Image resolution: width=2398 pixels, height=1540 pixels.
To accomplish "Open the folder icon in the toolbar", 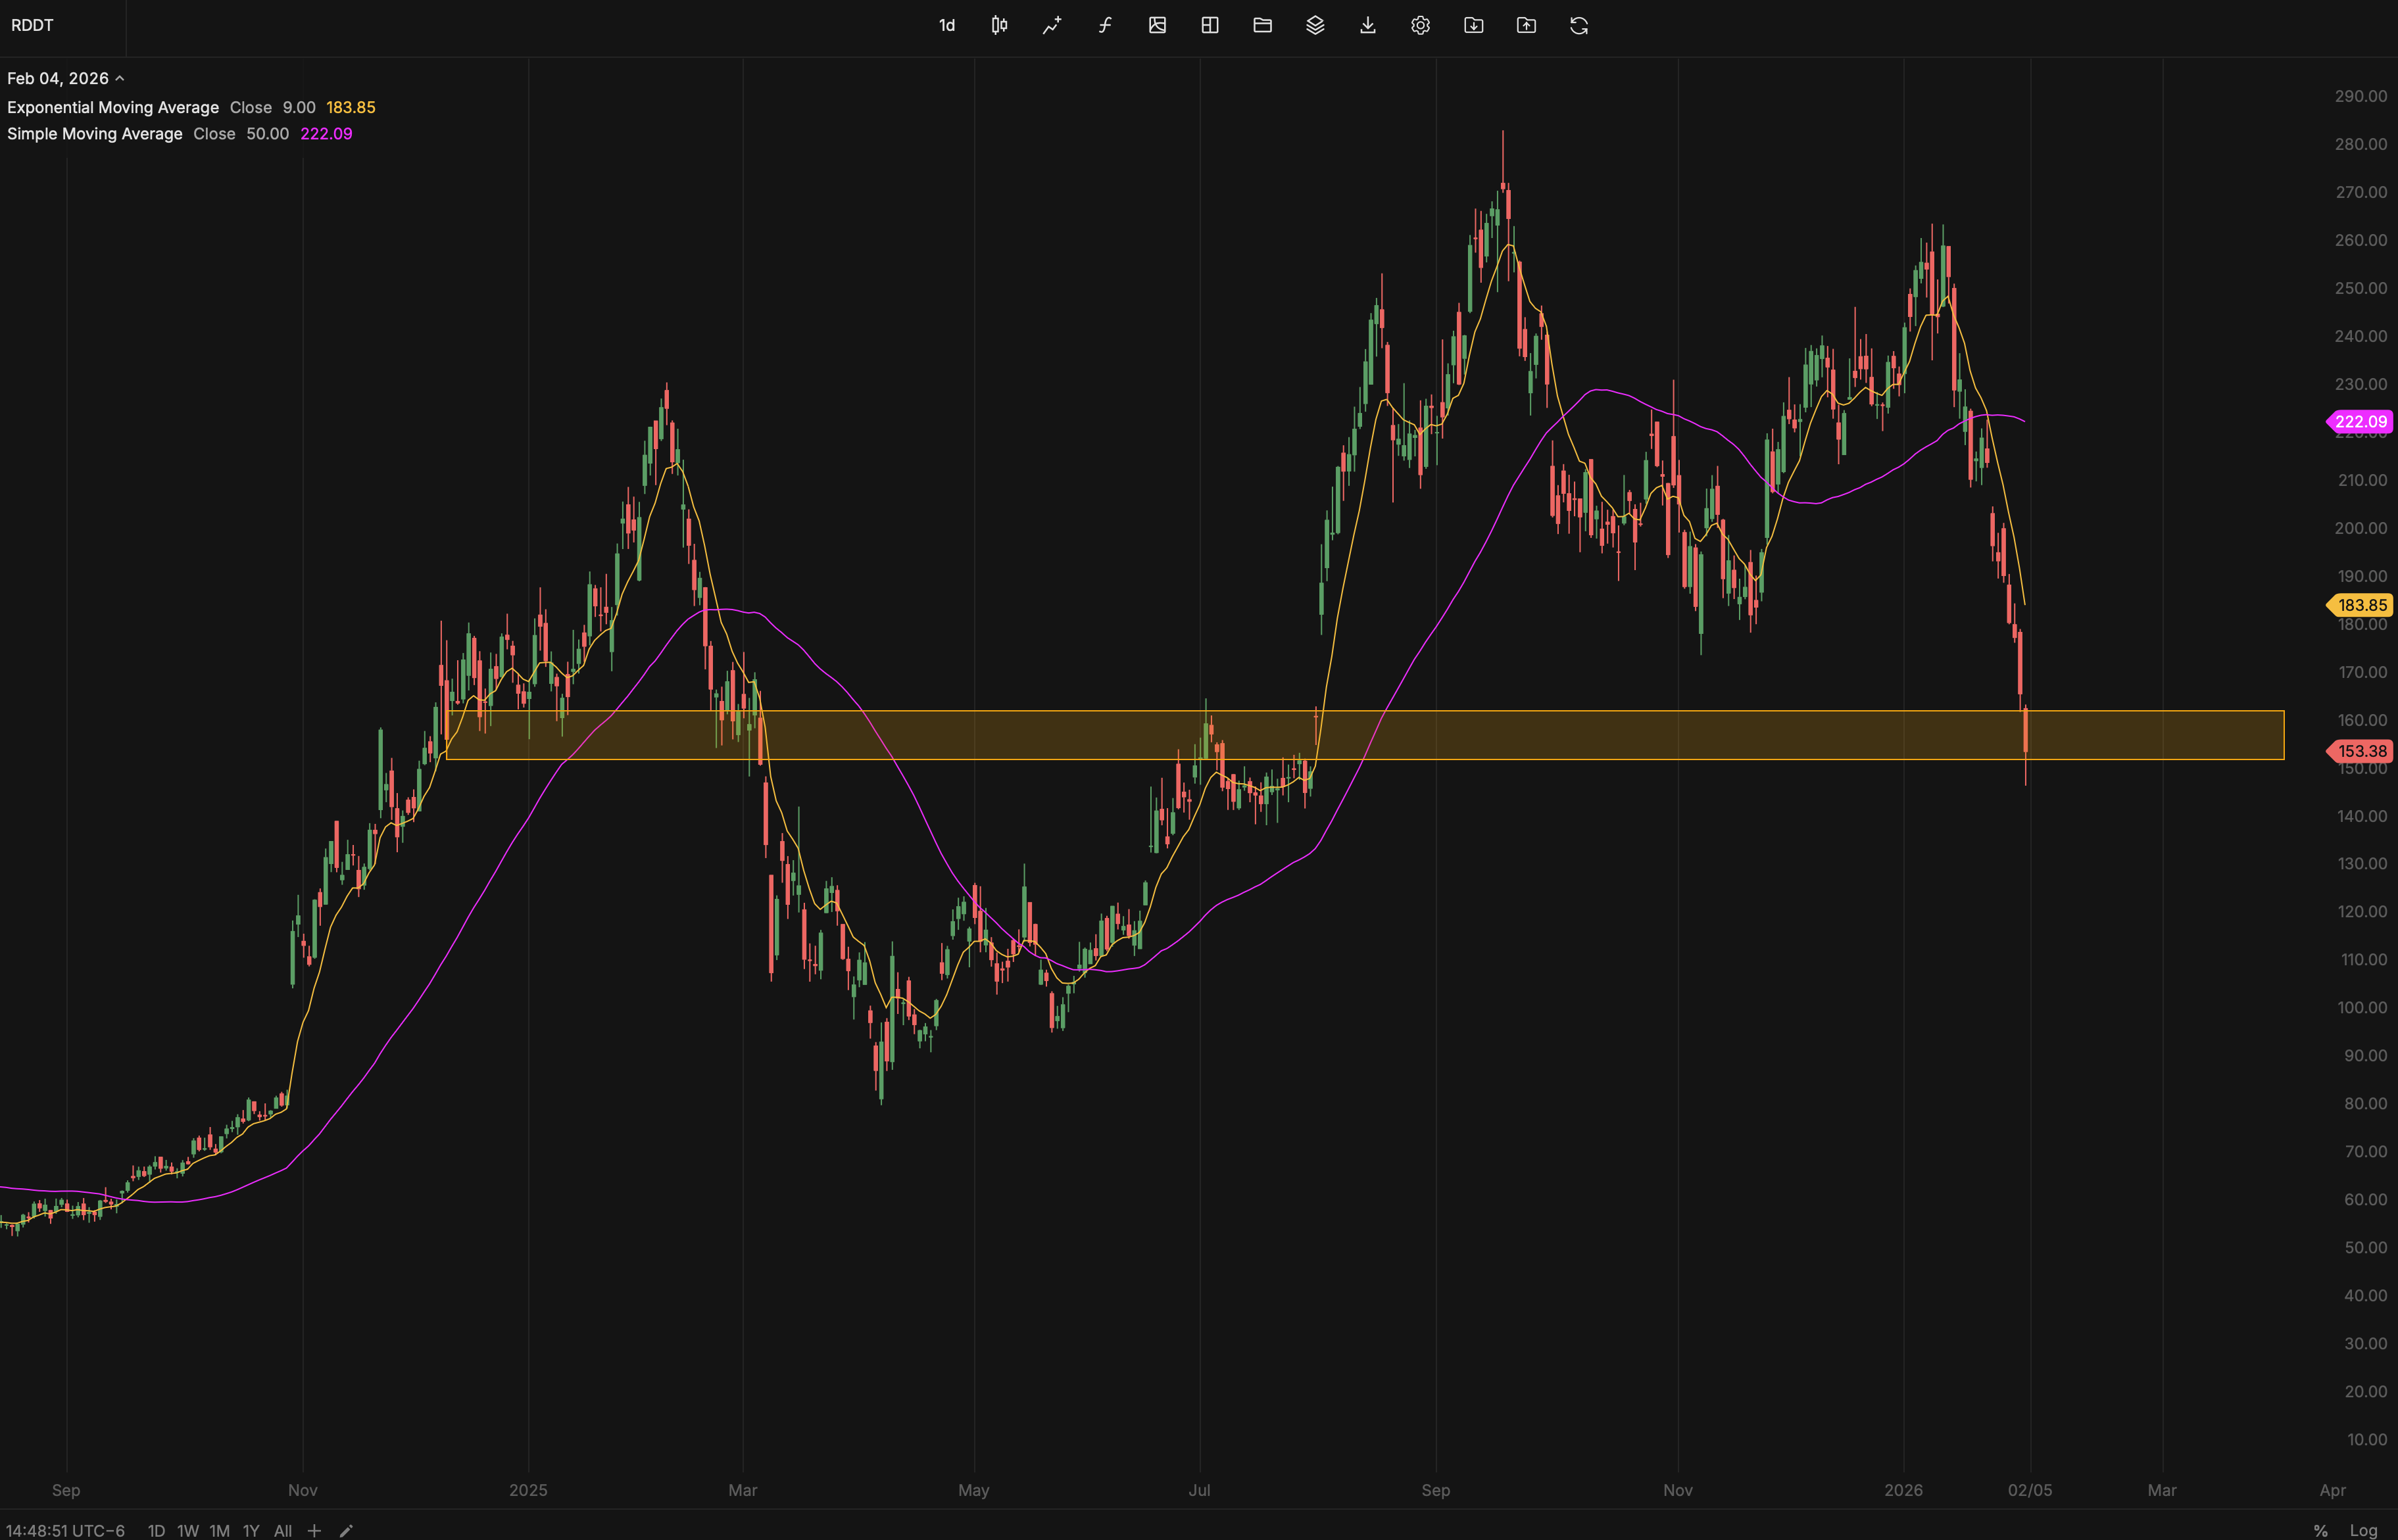I will [1262, 25].
